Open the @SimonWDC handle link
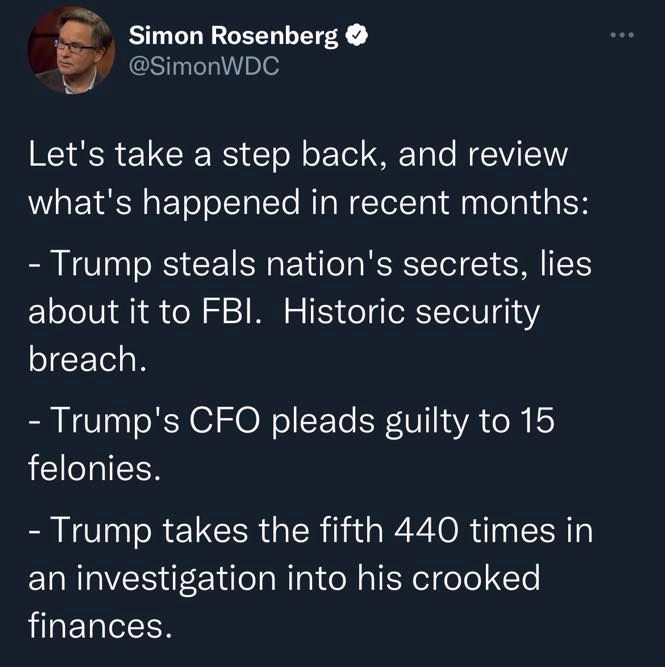665x667 pixels. click(204, 66)
